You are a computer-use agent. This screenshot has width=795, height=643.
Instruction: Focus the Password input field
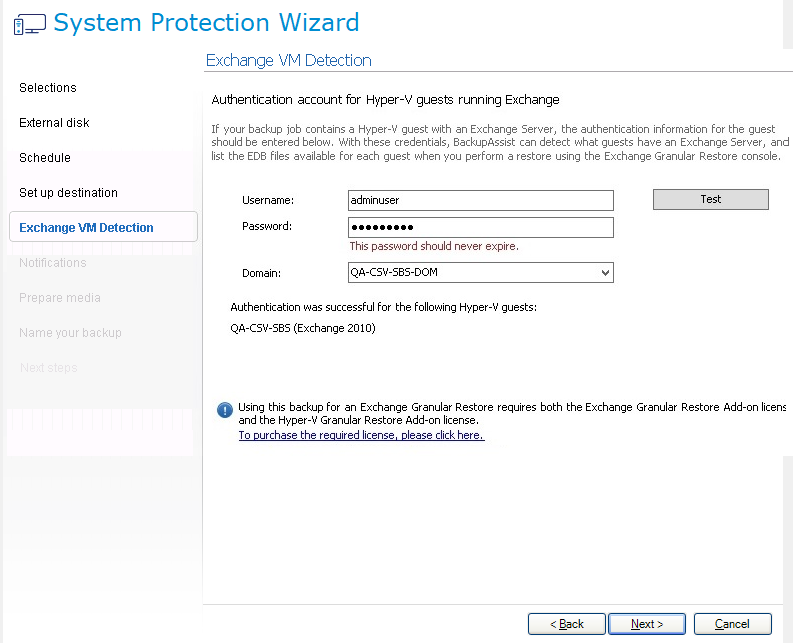pos(479,227)
